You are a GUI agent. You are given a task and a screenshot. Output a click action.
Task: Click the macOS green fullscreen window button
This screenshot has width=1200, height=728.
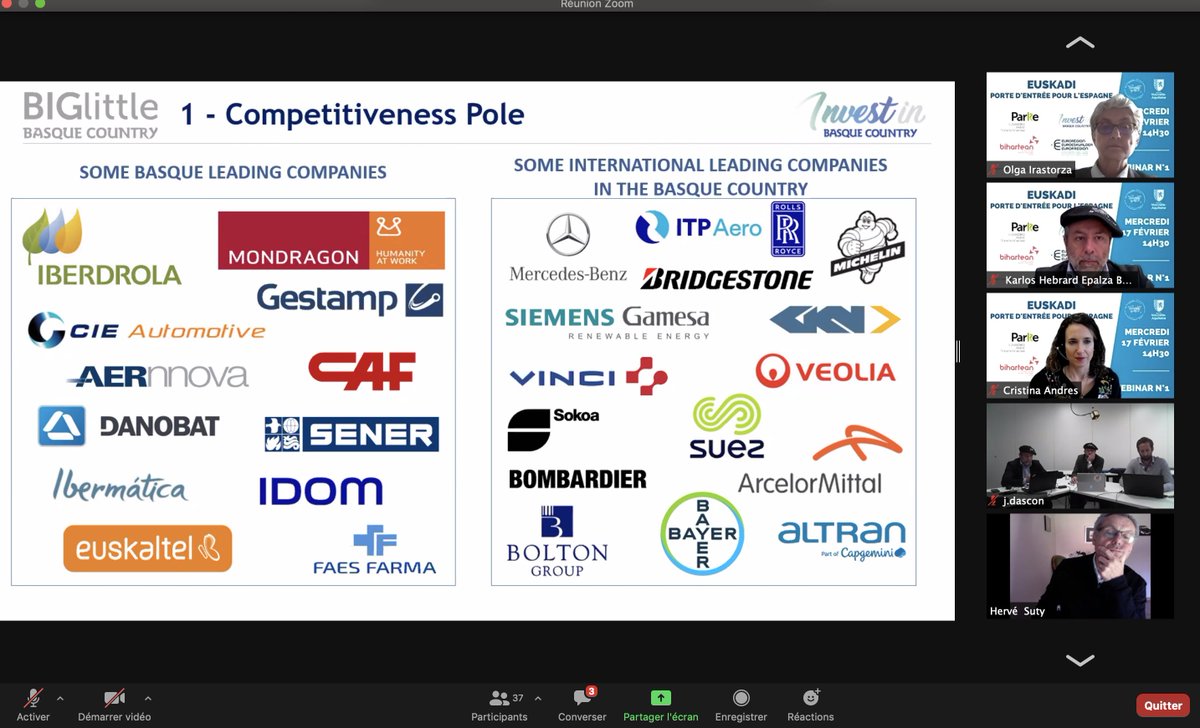tap(41, 4)
